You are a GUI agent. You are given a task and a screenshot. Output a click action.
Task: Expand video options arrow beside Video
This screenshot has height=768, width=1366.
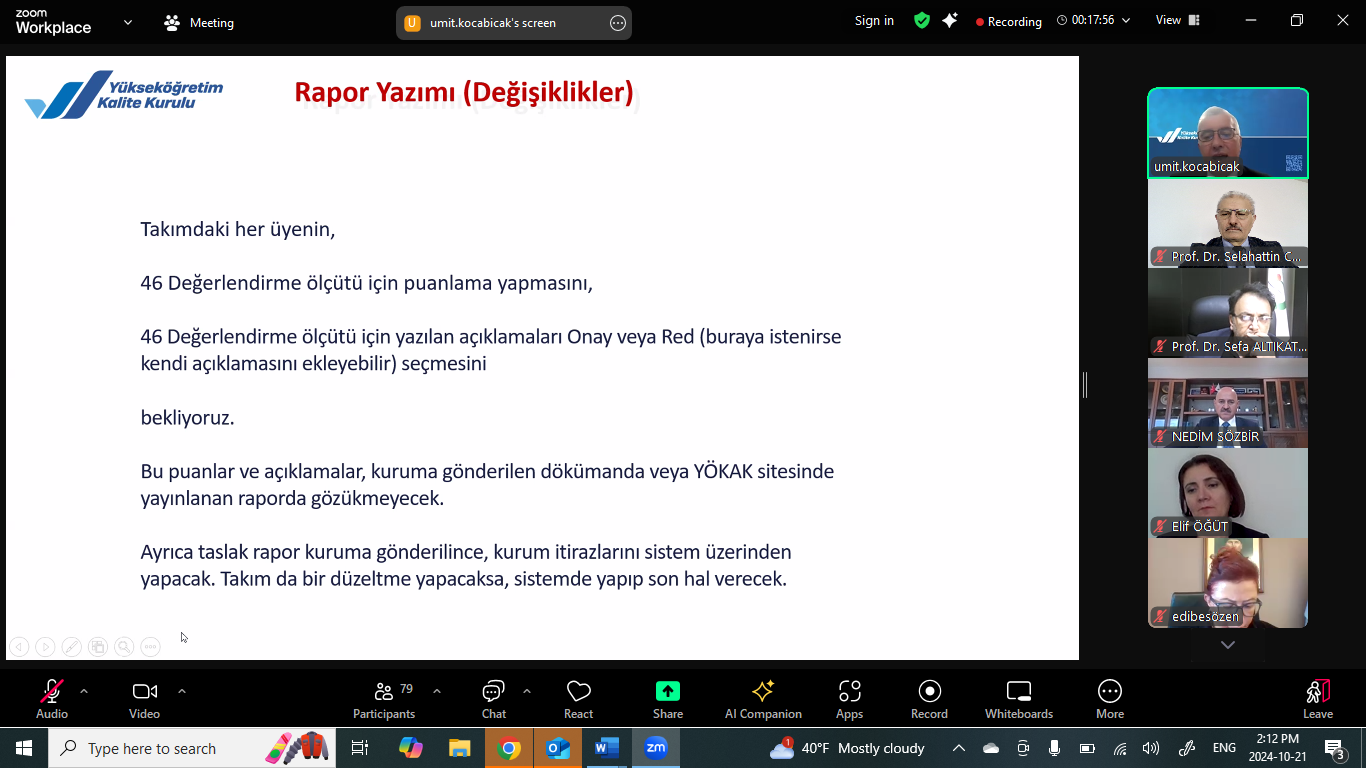pos(181,691)
